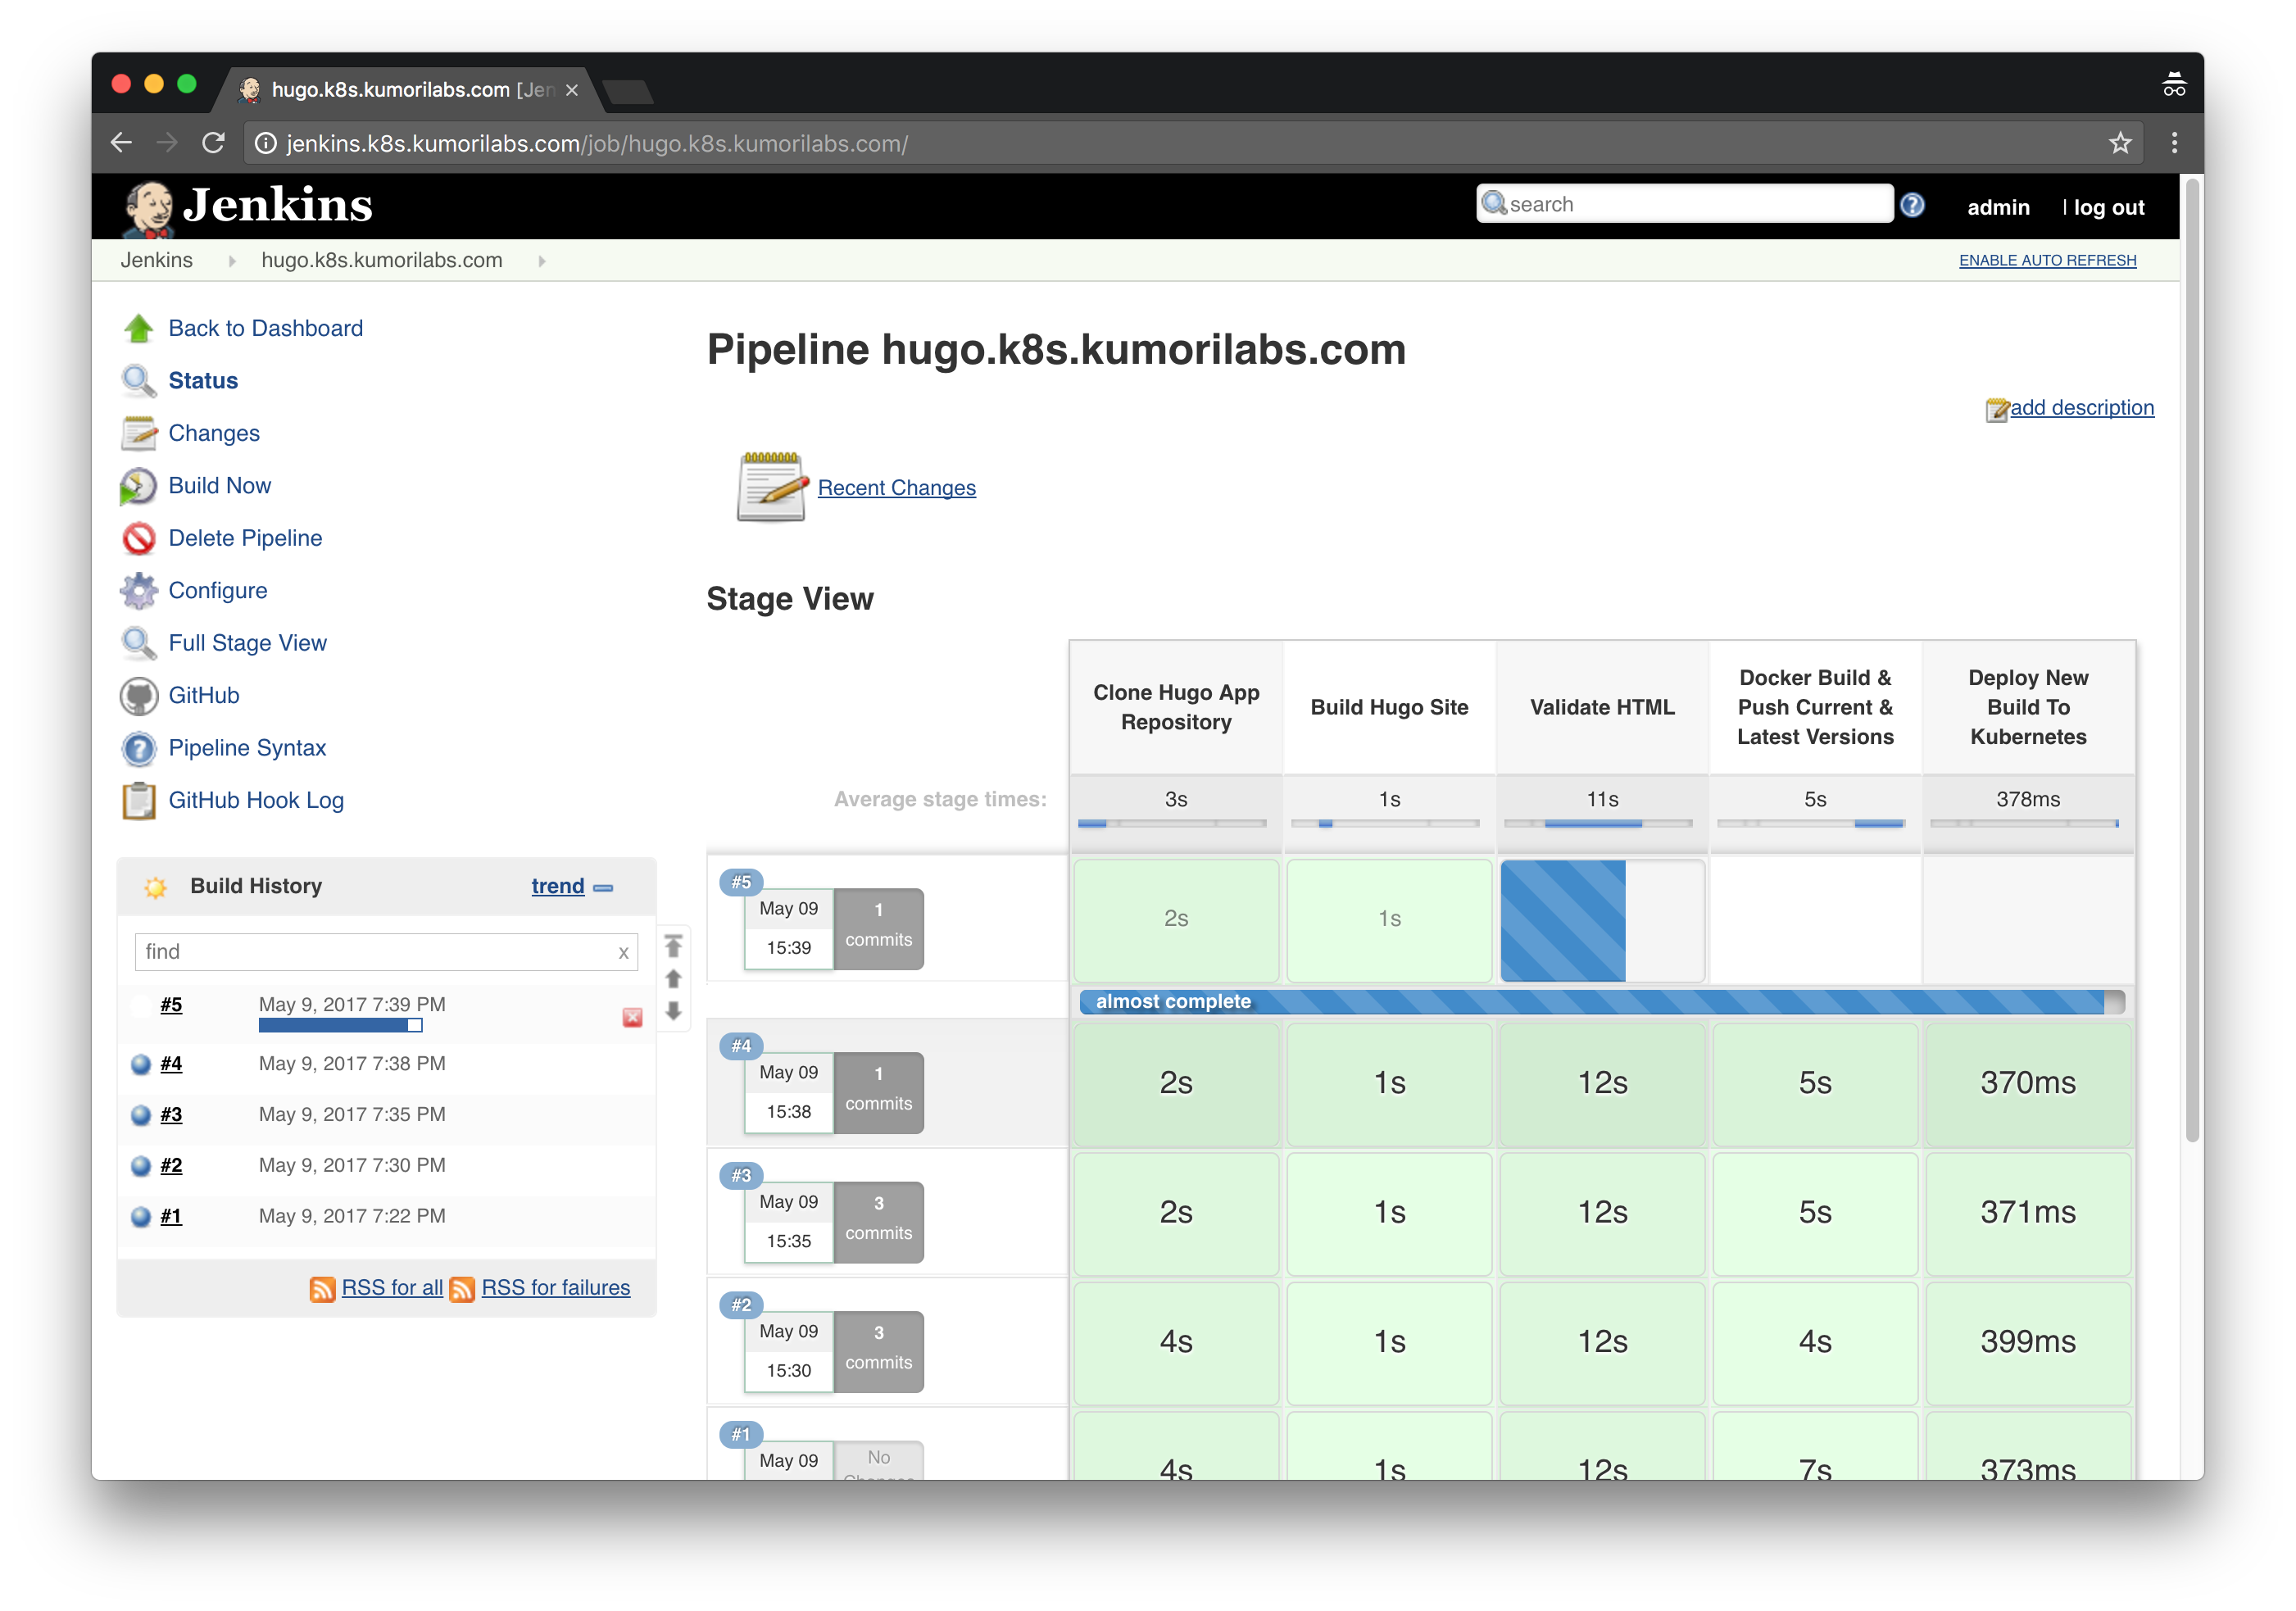Open the Status sidebar item

203,381
